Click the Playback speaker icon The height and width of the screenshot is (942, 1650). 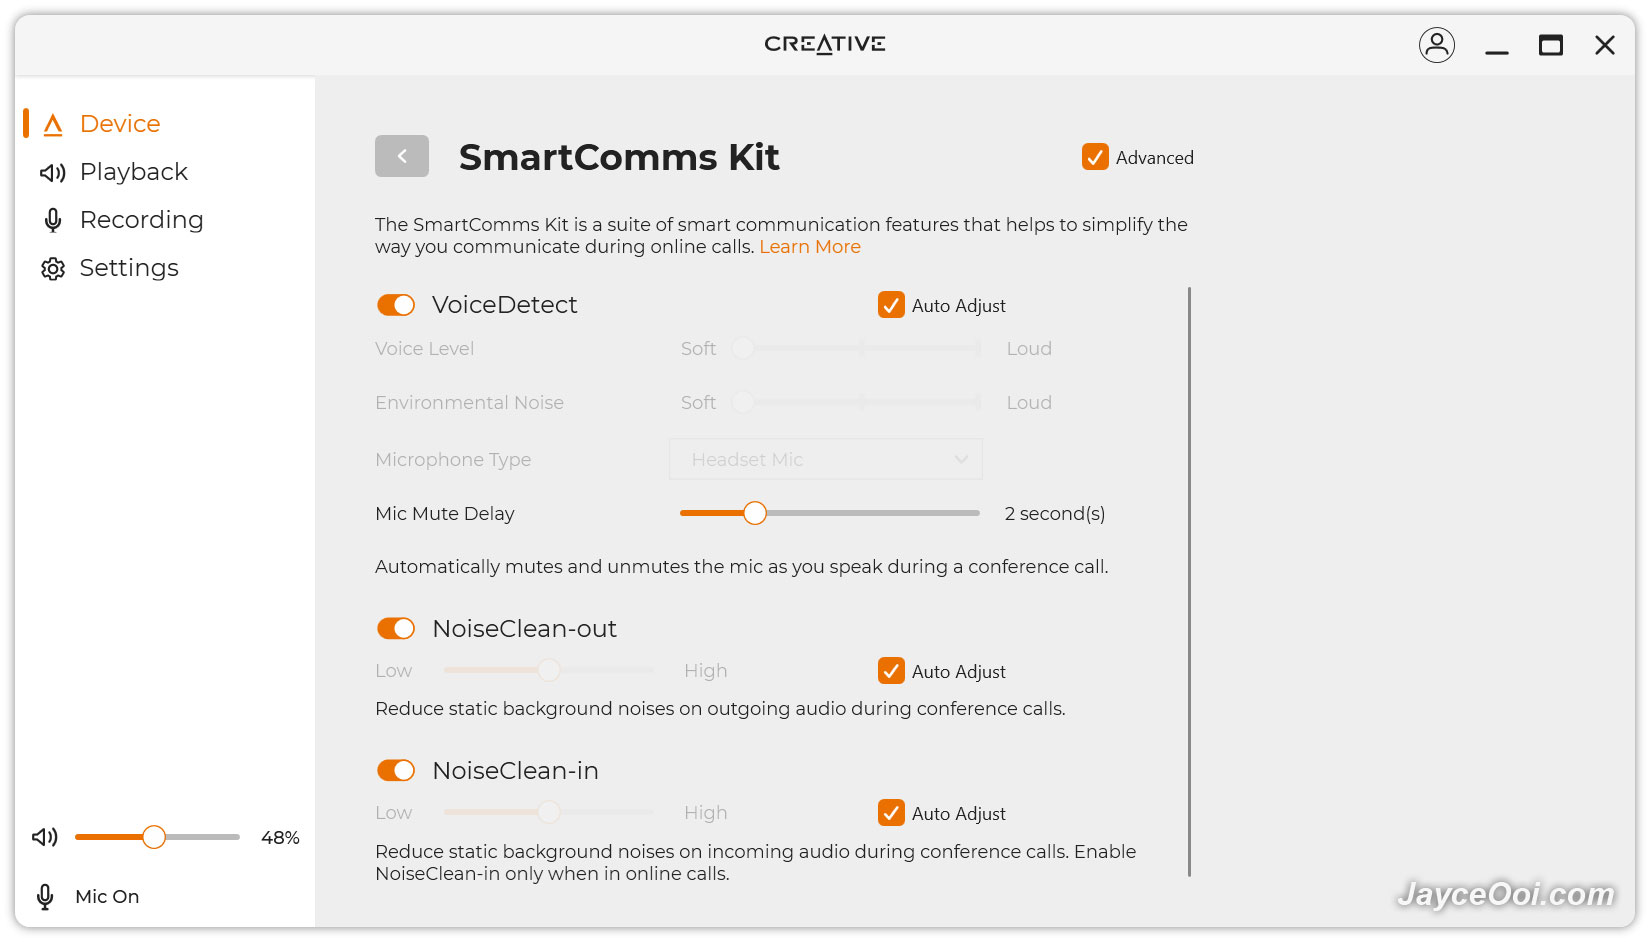[53, 173]
